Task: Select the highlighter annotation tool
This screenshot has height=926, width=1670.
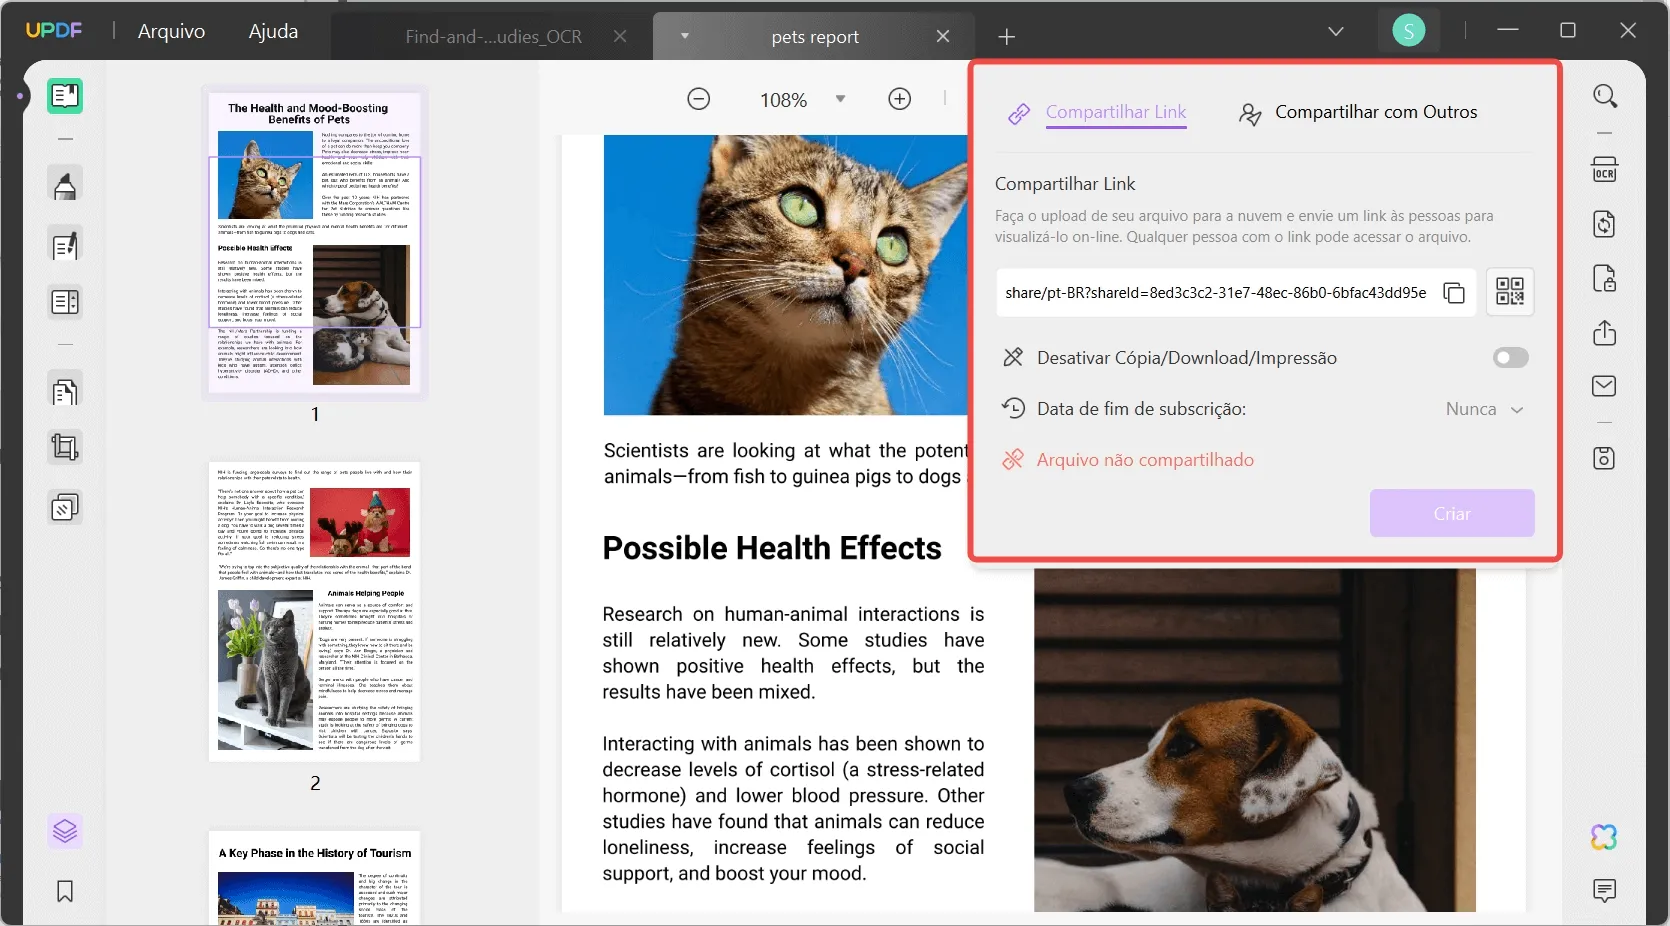Action: pyautogui.click(x=65, y=184)
